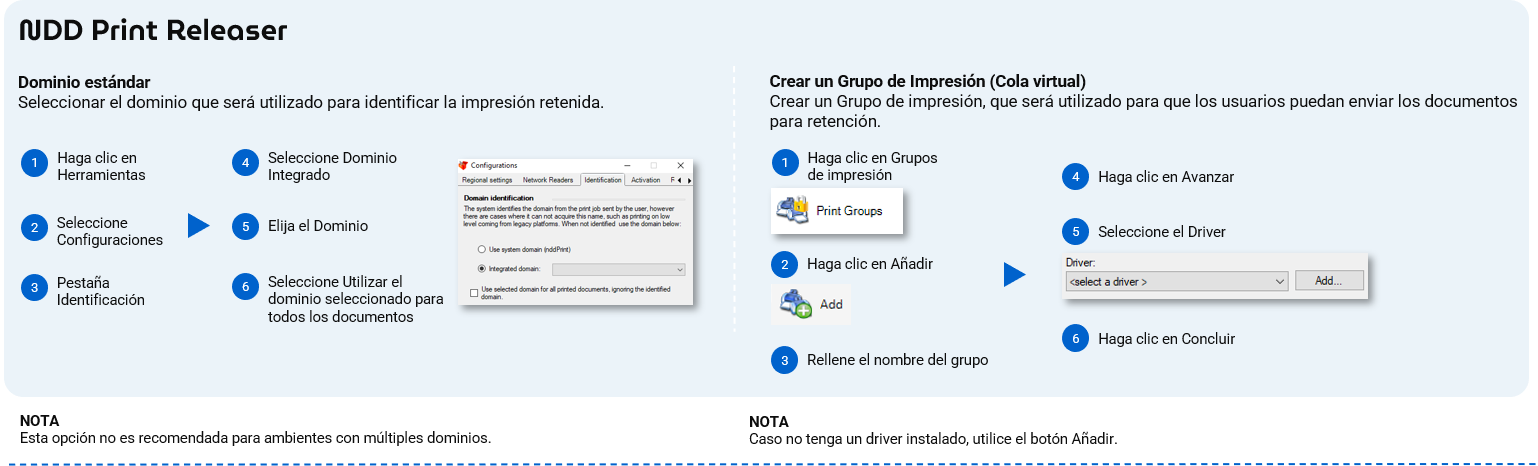The width and height of the screenshot is (1538, 466).
Task: Click the blue arrow left of the Driver field
Action: (x=1014, y=275)
